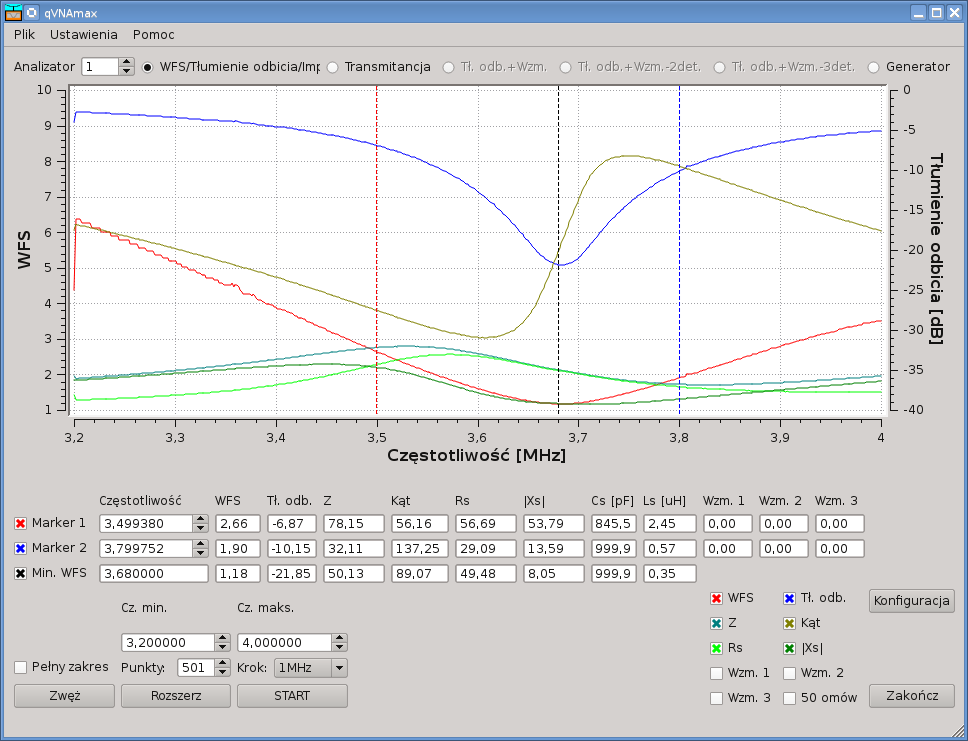
Task: Step Marker 1 frequency down
Action: point(200,528)
